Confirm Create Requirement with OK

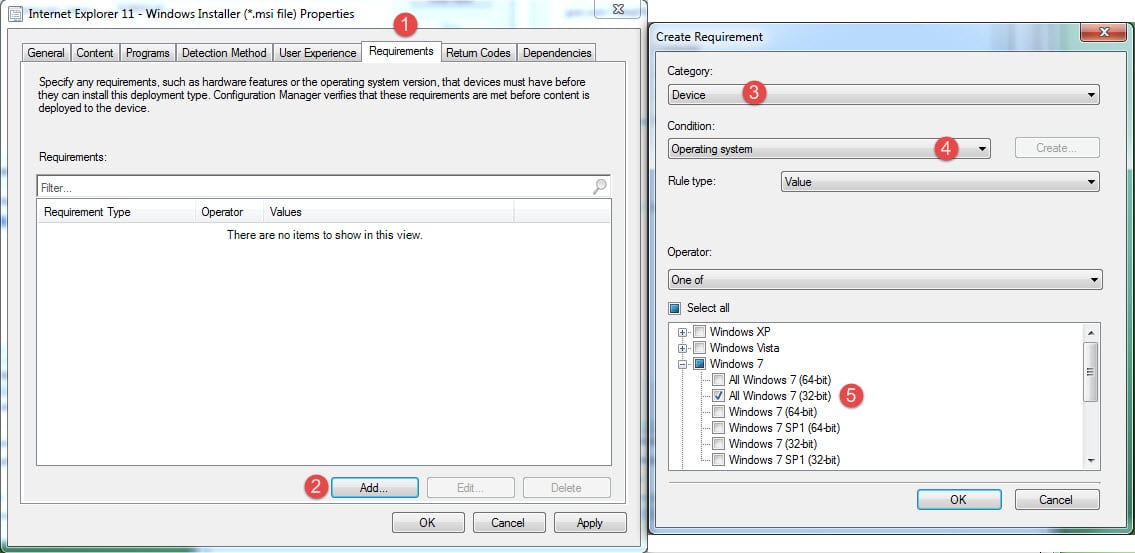point(958,499)
